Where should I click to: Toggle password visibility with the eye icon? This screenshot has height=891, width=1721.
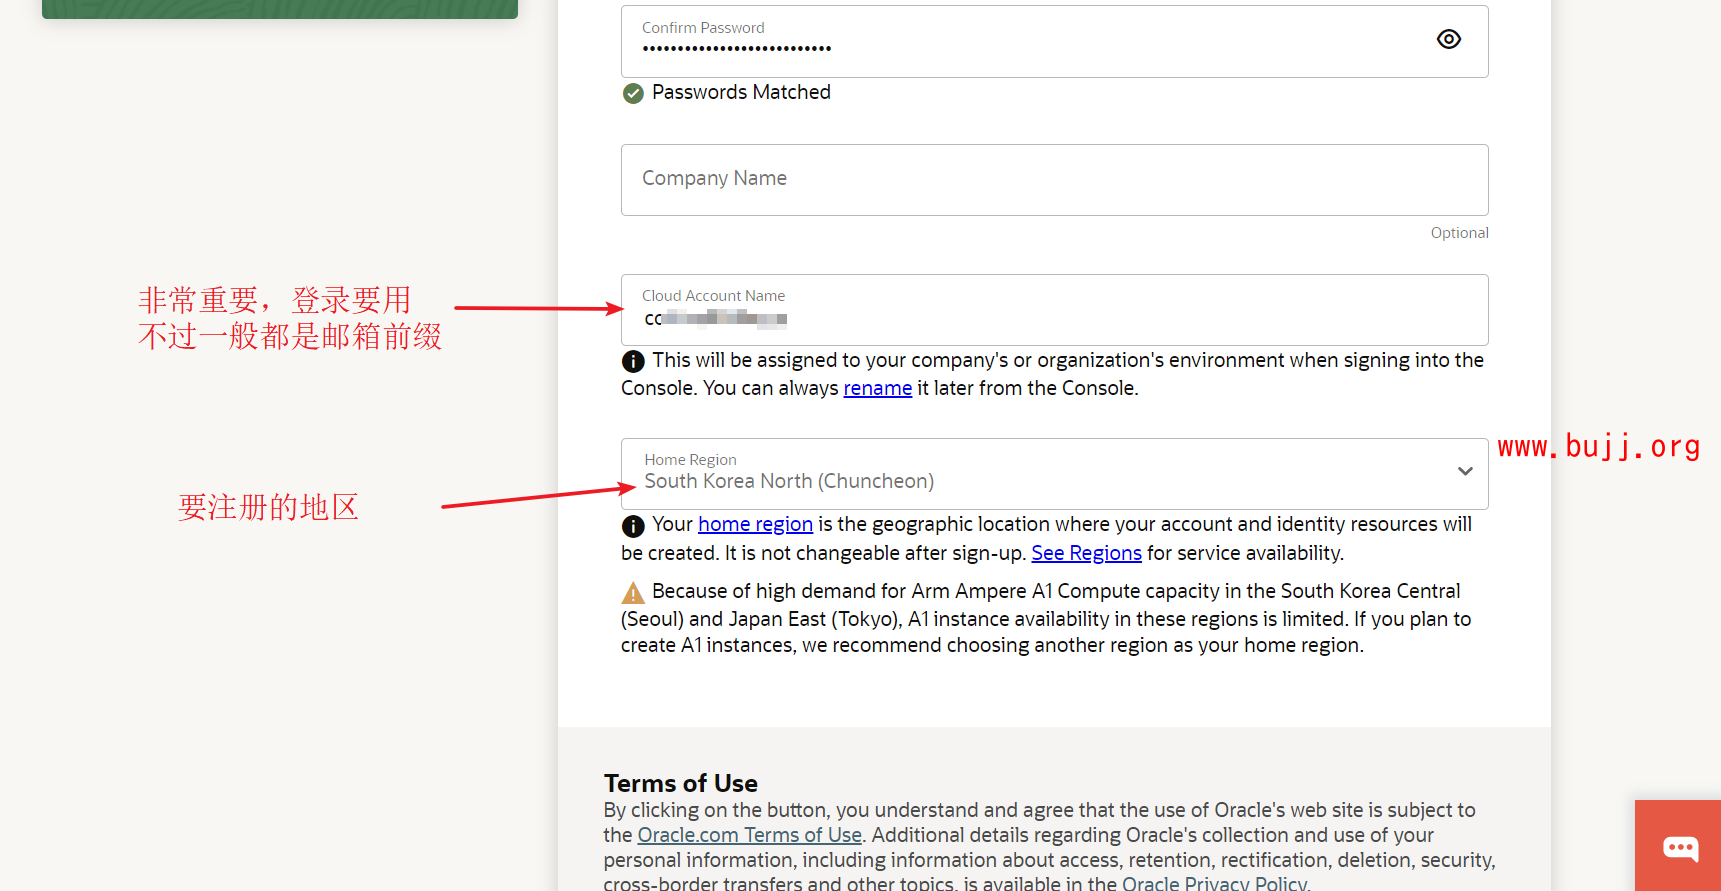tap(1448, 39)
